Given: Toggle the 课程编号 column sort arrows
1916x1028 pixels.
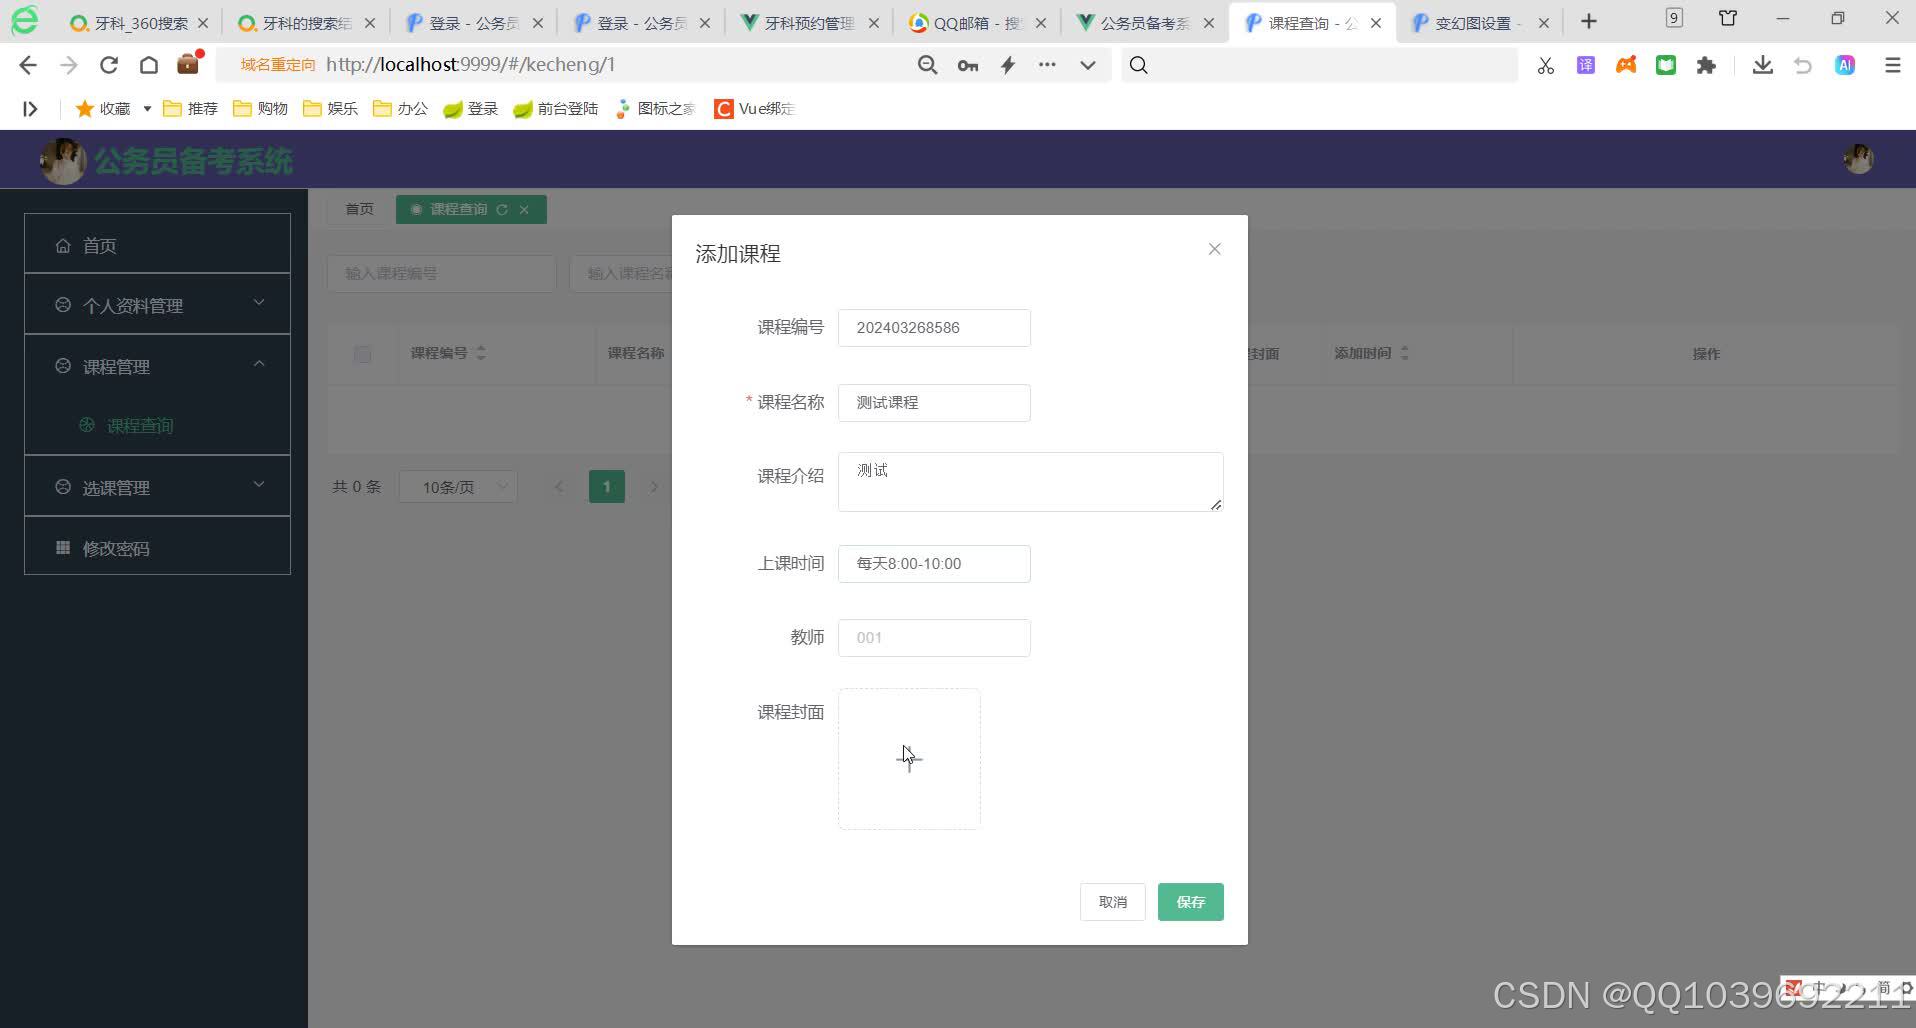Looking at the screenshot, I should click(481, 353).
